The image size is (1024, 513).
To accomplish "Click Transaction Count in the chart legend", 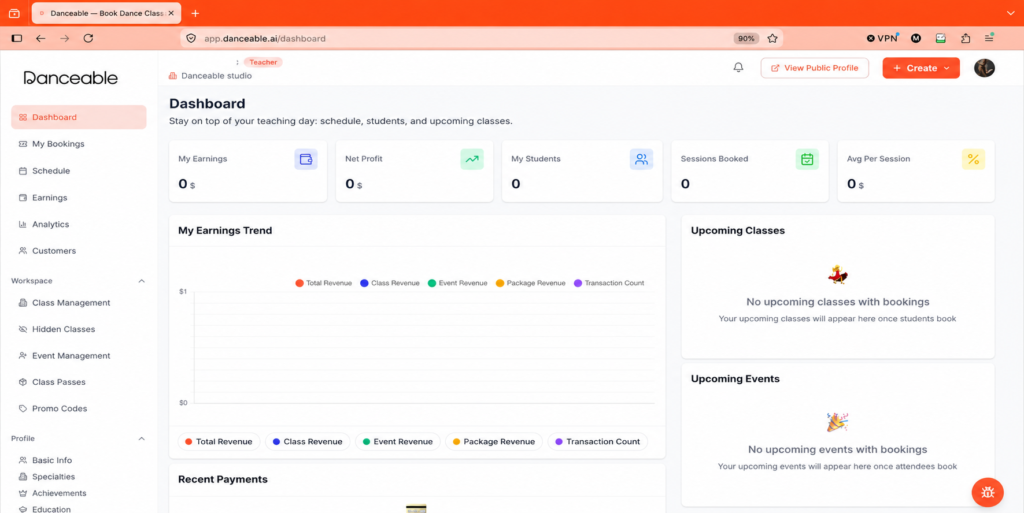I will tap(609, 283).
